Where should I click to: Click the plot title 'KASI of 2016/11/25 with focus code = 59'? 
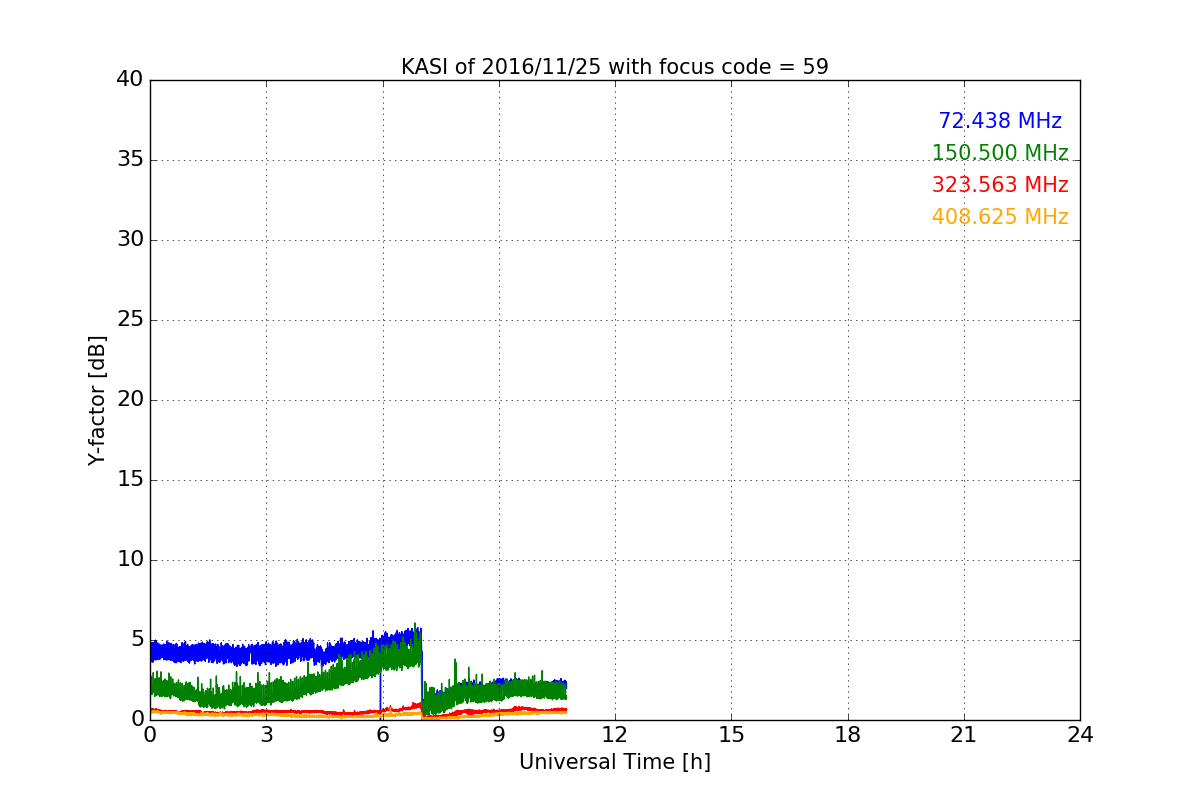[x=615, y=67]
